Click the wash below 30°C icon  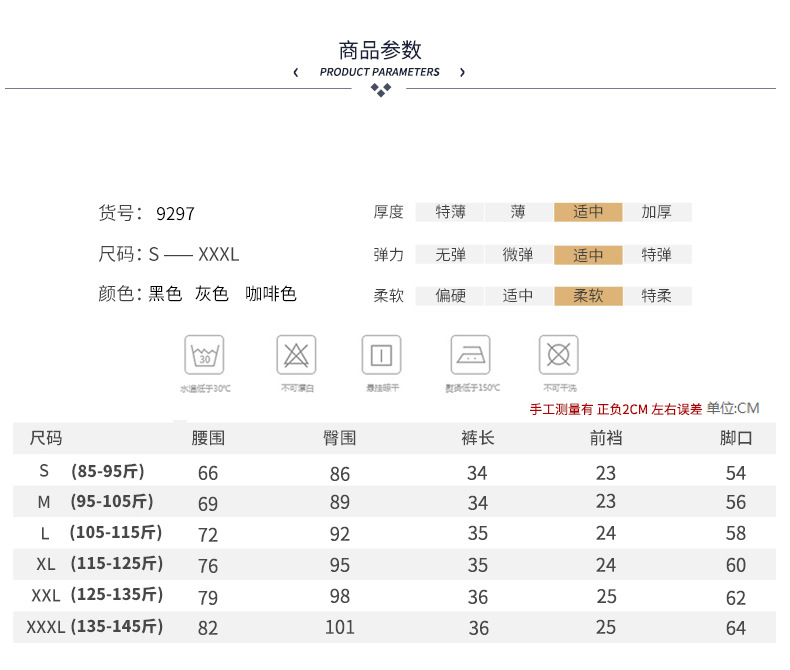coord(204,355)
